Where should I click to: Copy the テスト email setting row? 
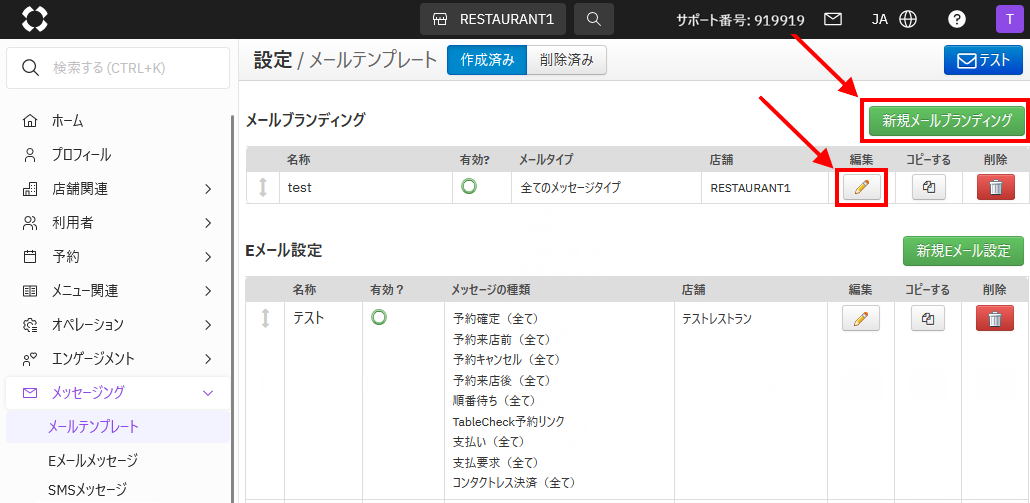[928, 318]
